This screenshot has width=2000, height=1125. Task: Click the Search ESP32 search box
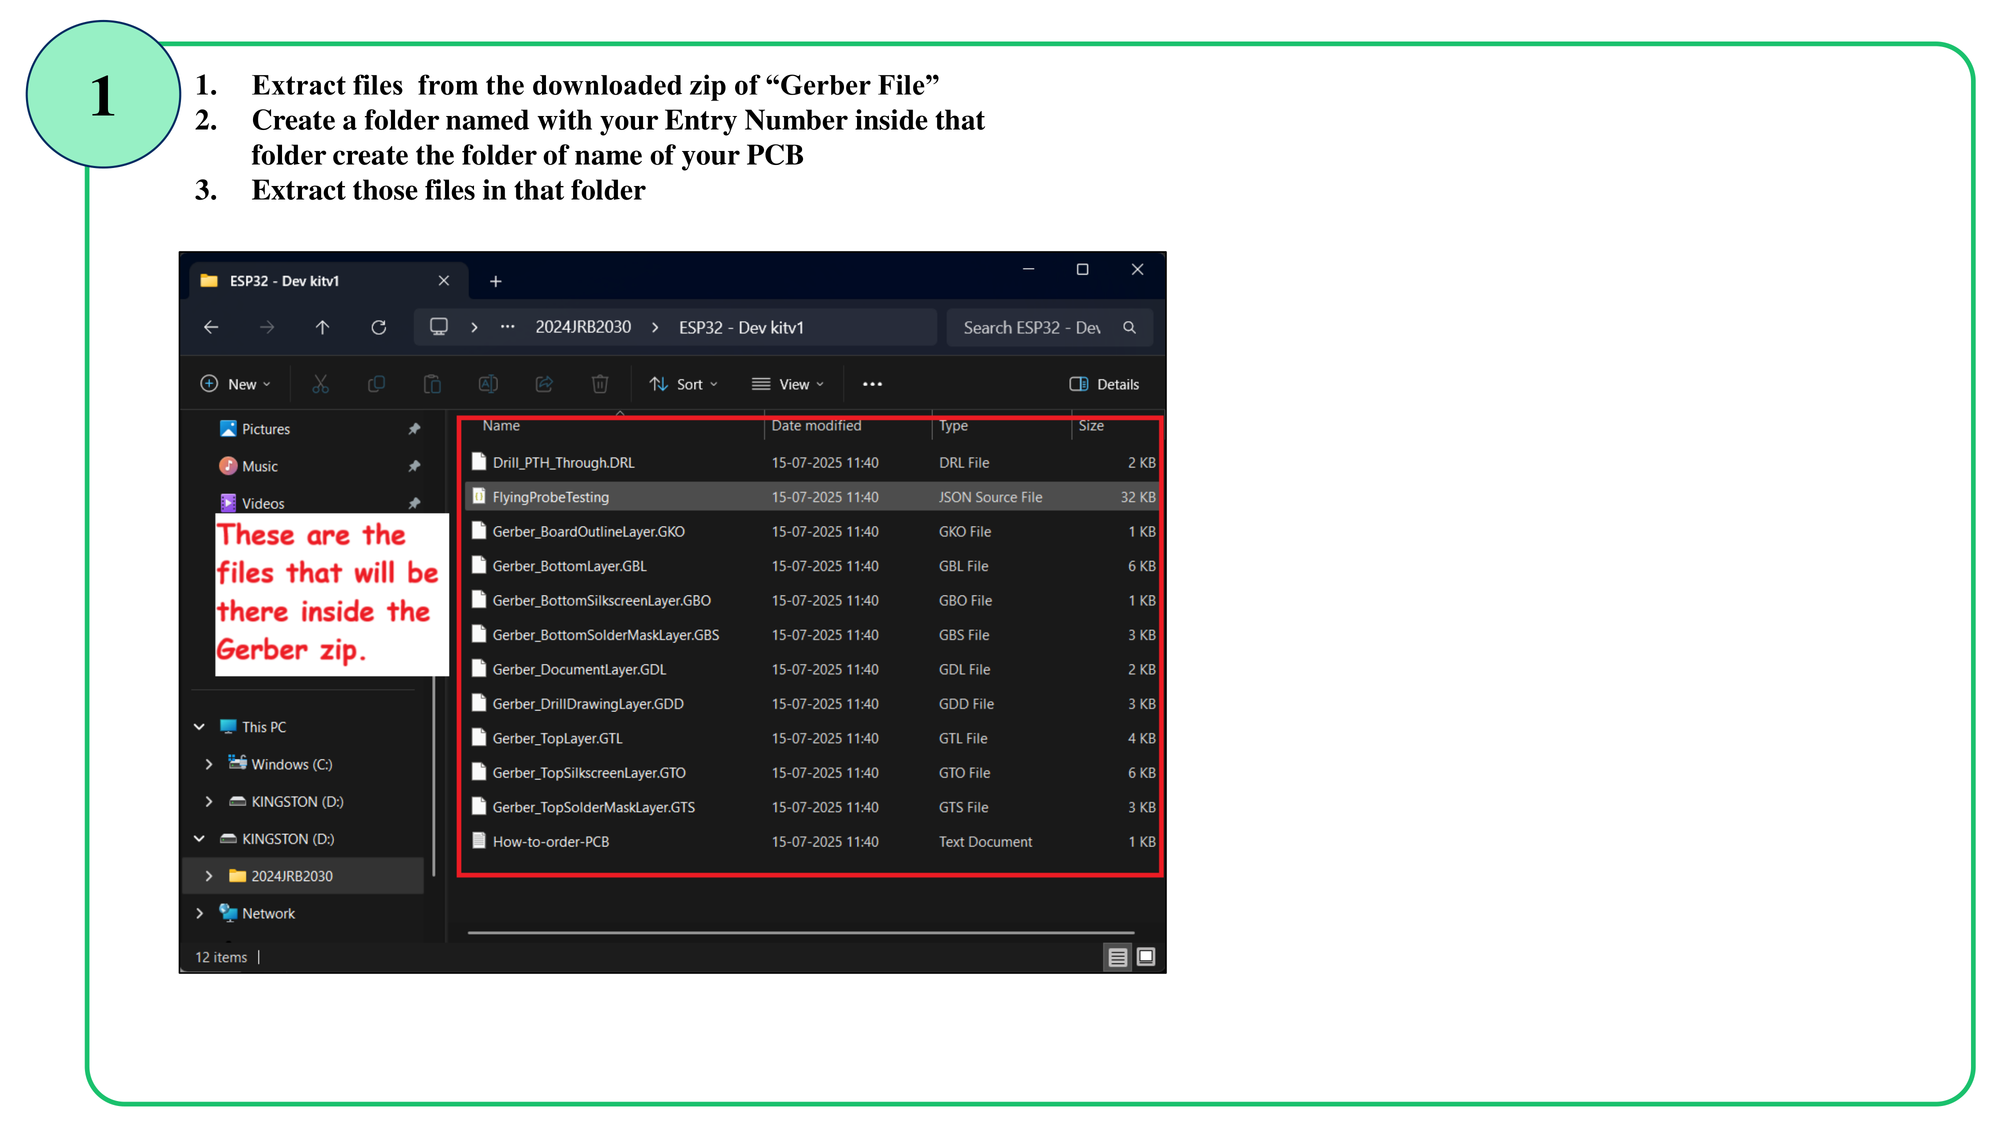click(1049, 327)
